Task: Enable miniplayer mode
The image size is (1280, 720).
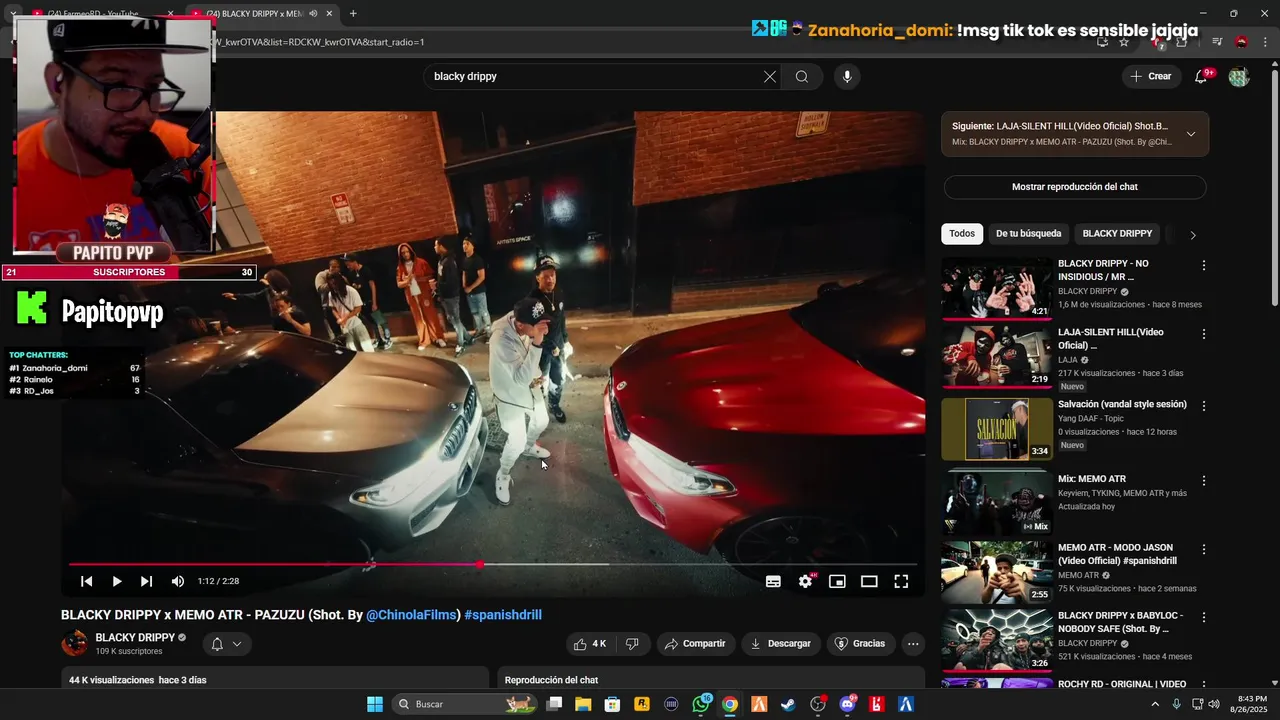Action: (837, 581)
